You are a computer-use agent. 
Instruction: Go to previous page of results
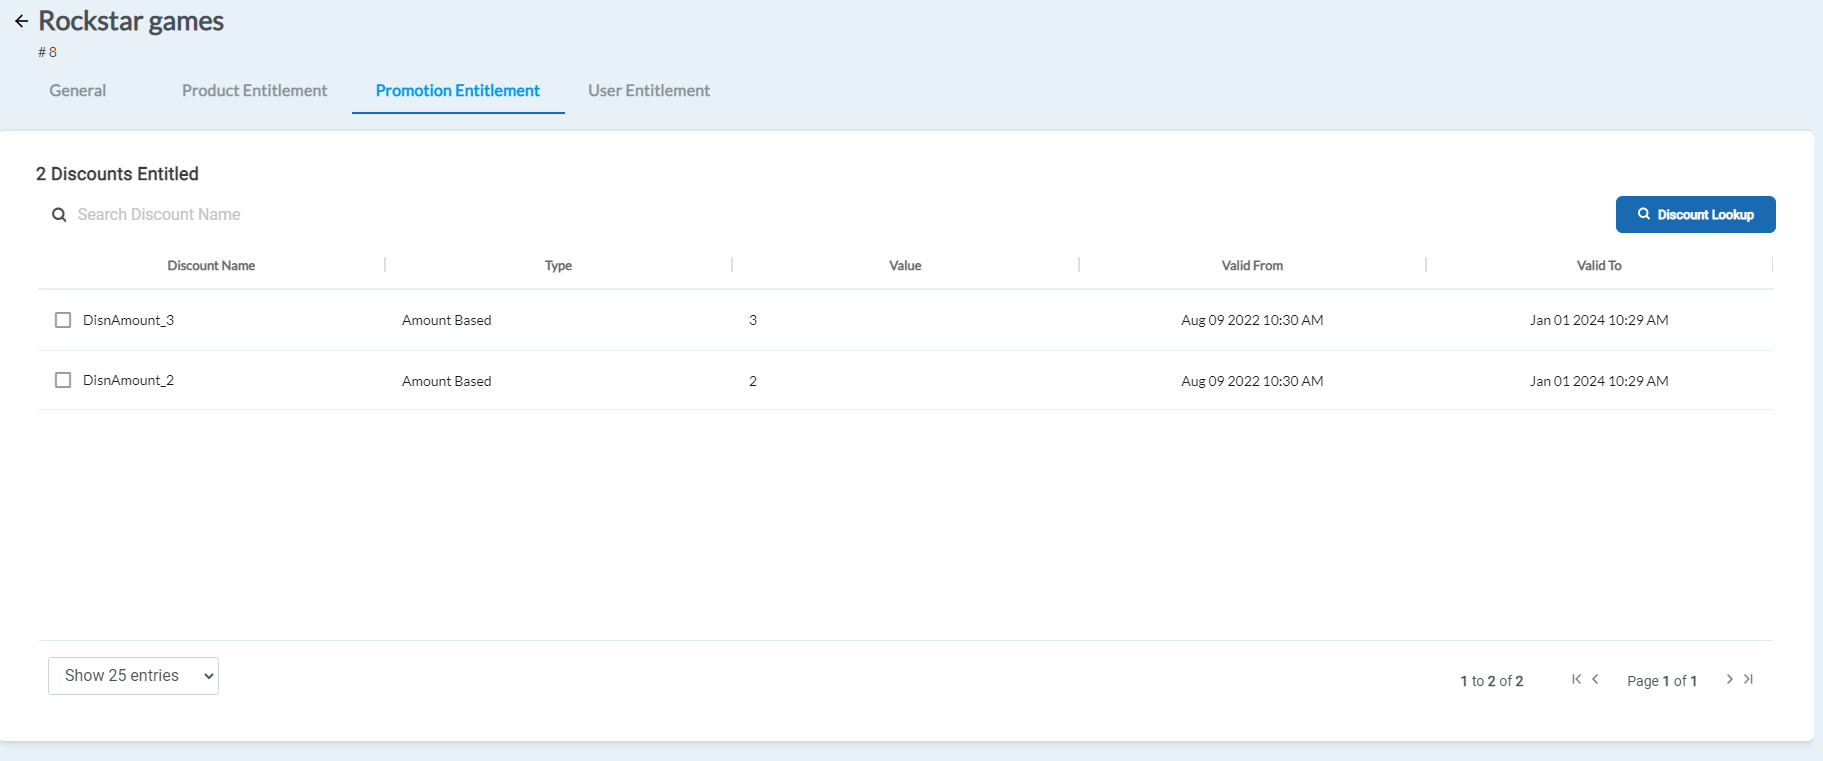(x=1595, y=679)
